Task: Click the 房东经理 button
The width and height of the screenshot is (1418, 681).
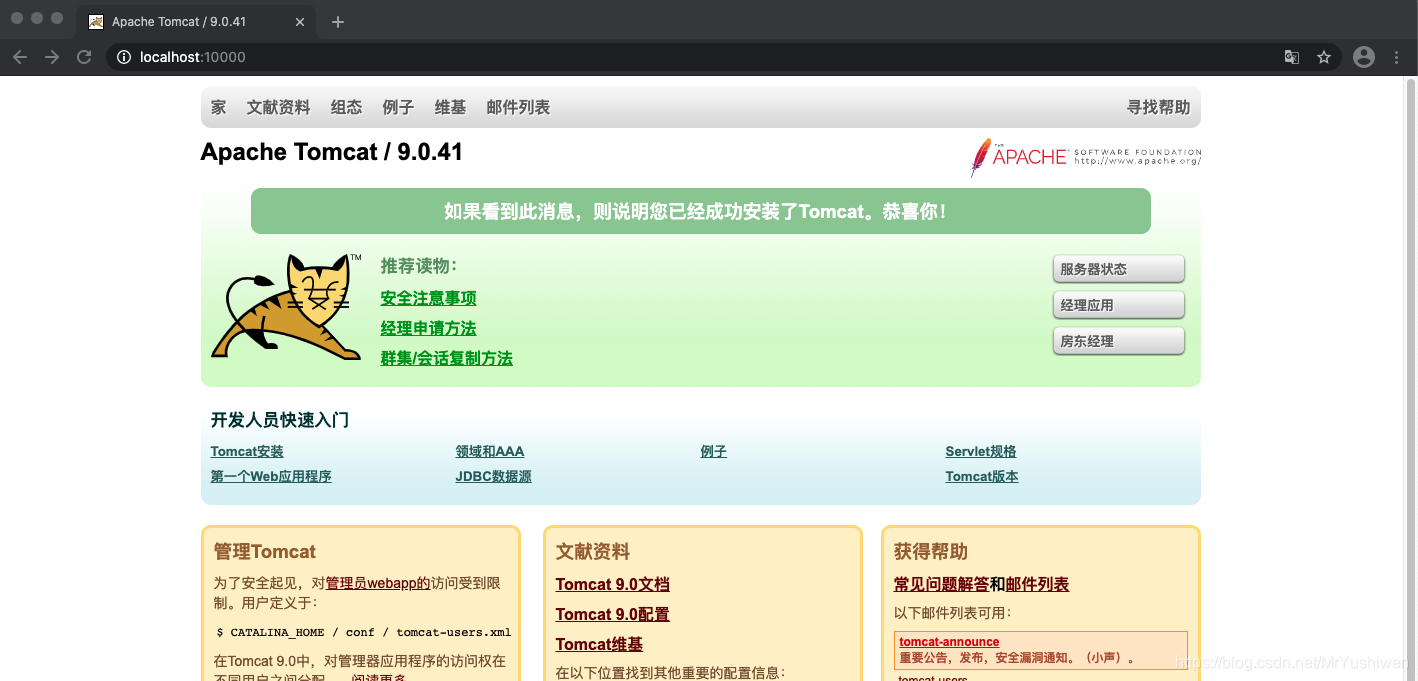Action: tap(1119, 341)
